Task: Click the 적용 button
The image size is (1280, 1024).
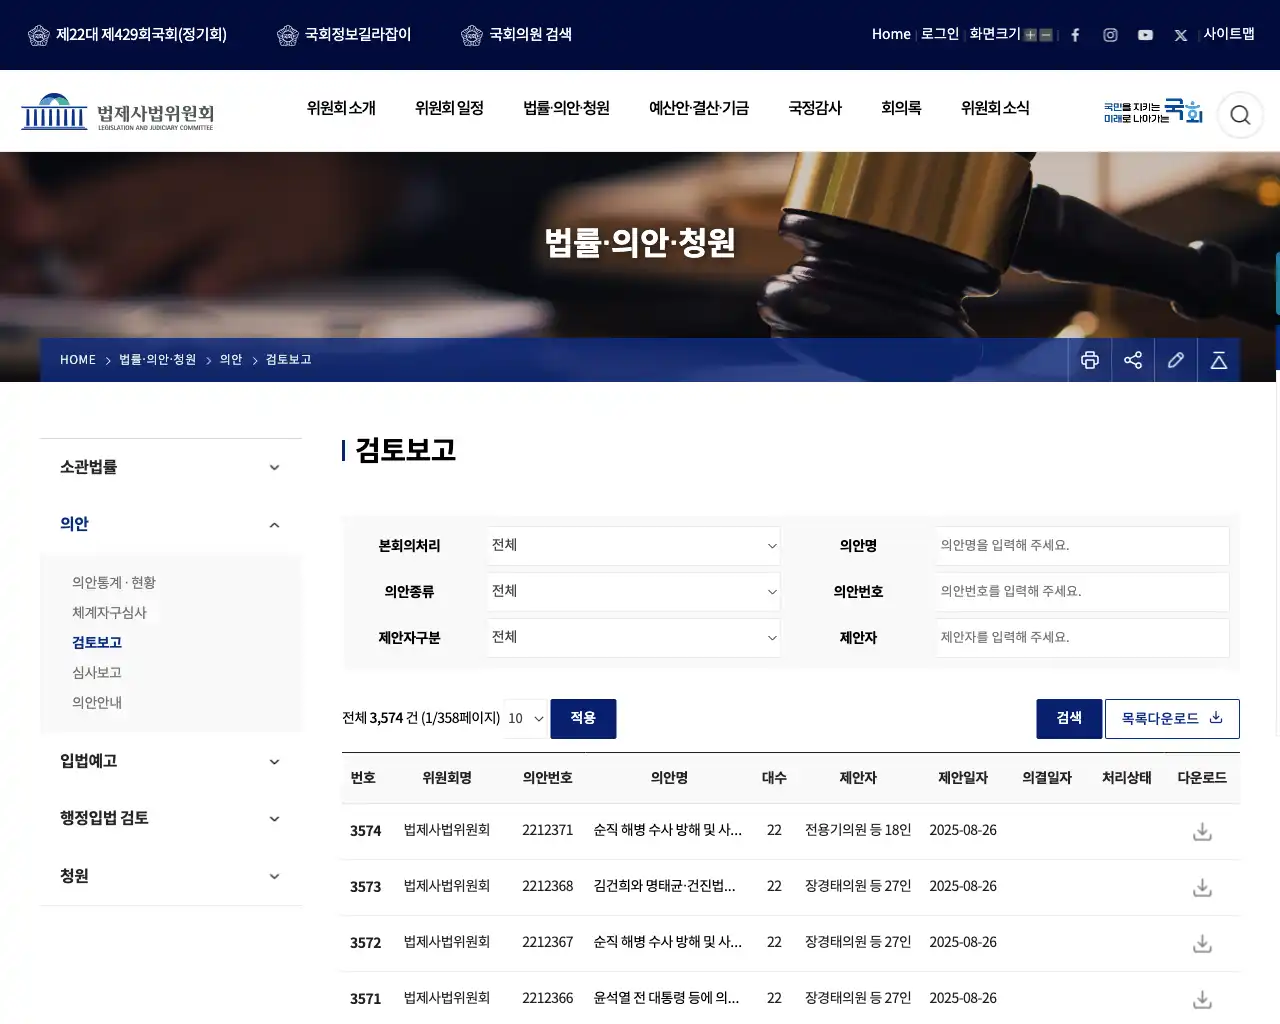Action: (583, 719)
